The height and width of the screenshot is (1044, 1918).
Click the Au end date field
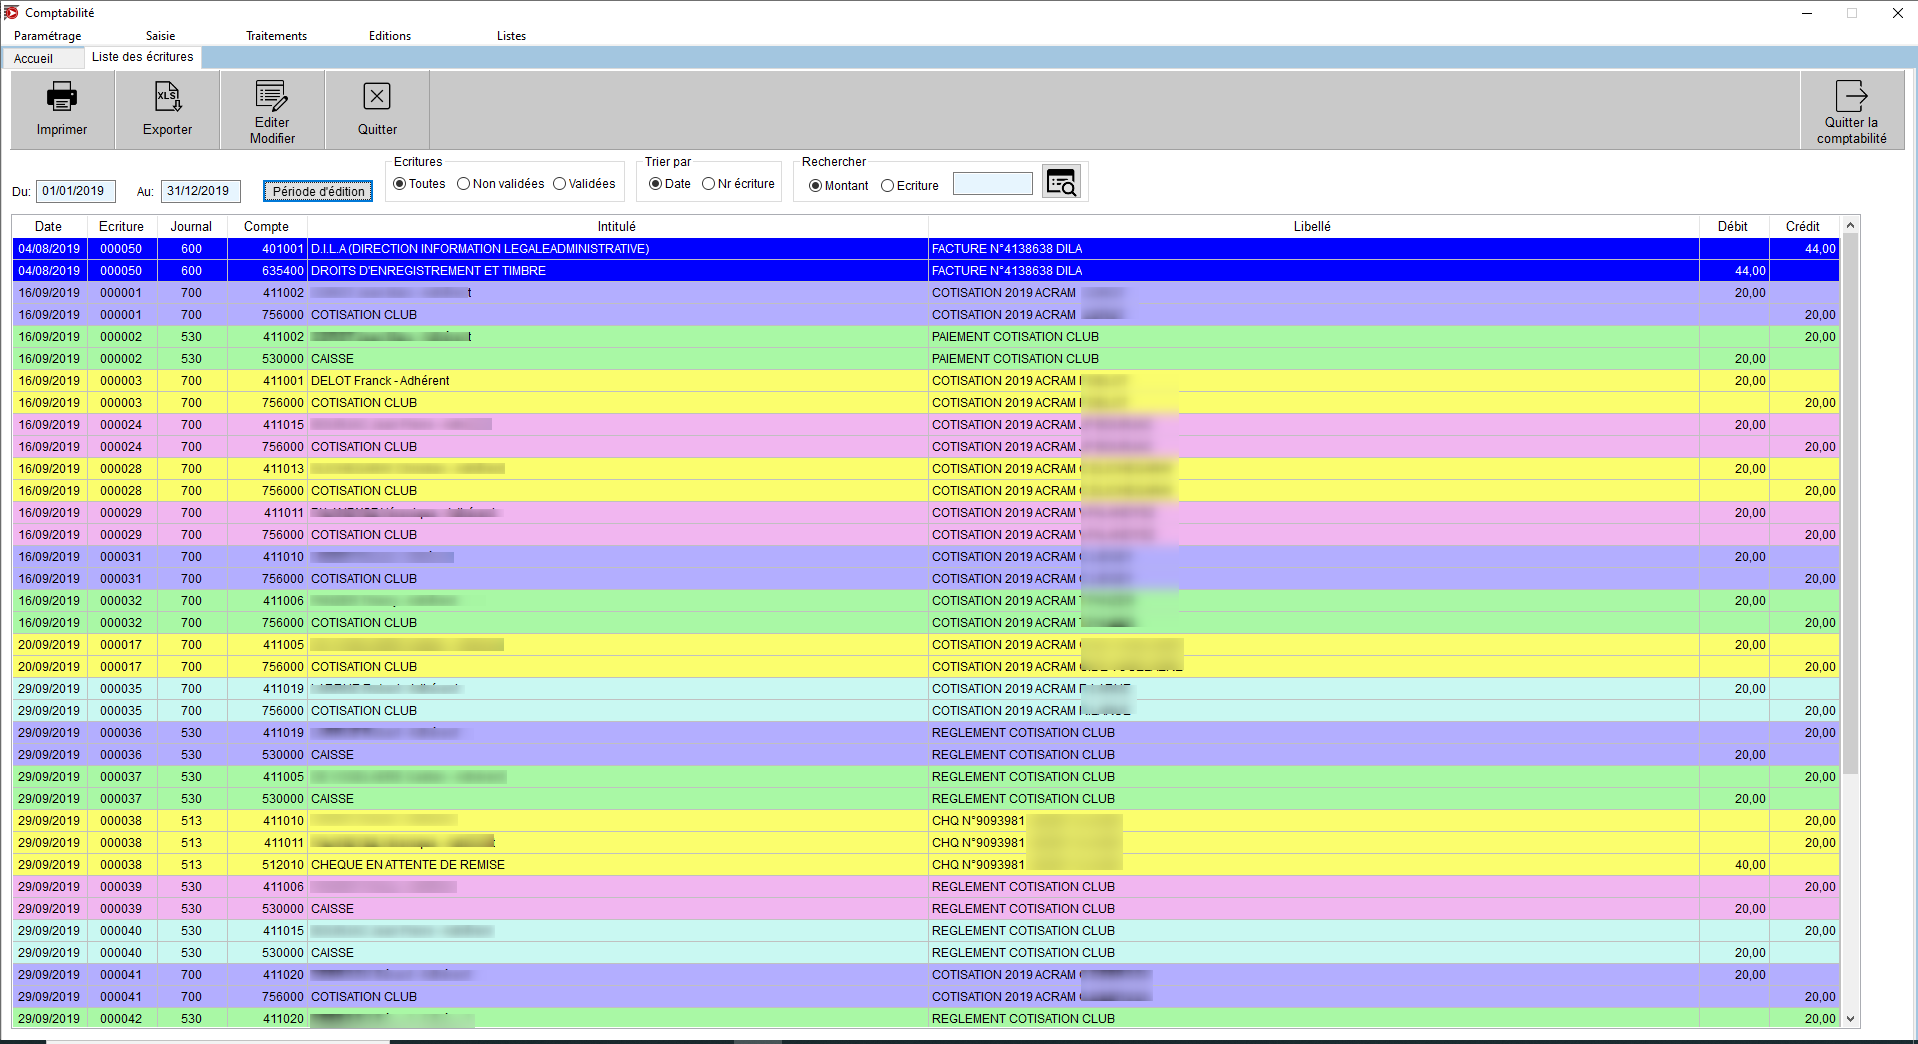click(201, 191)
